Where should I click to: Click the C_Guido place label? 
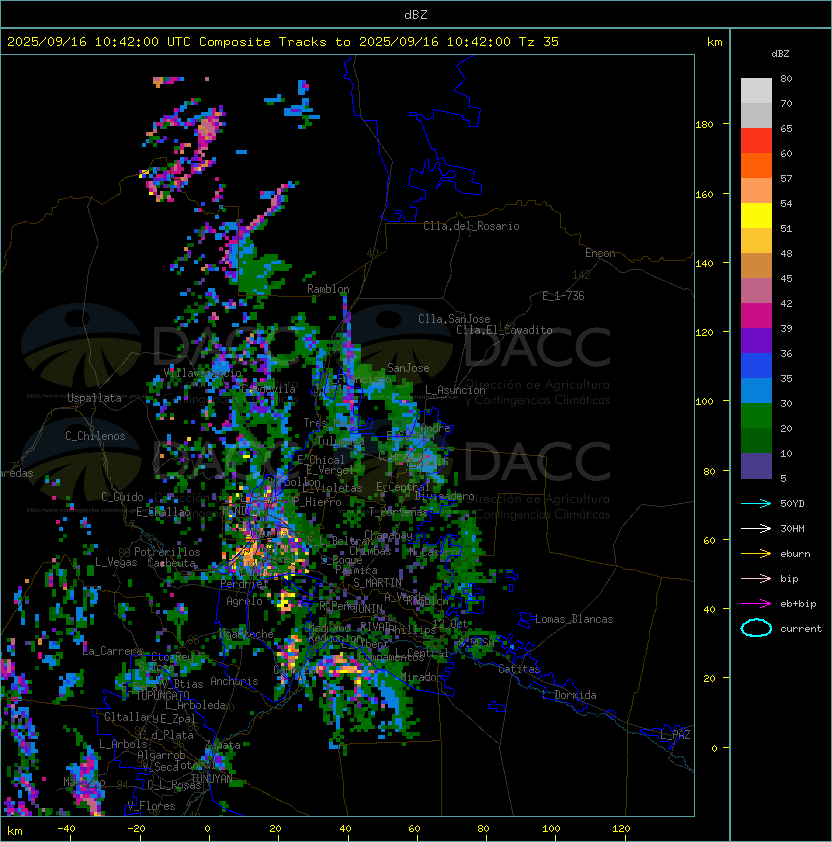(x=122, y=497)
